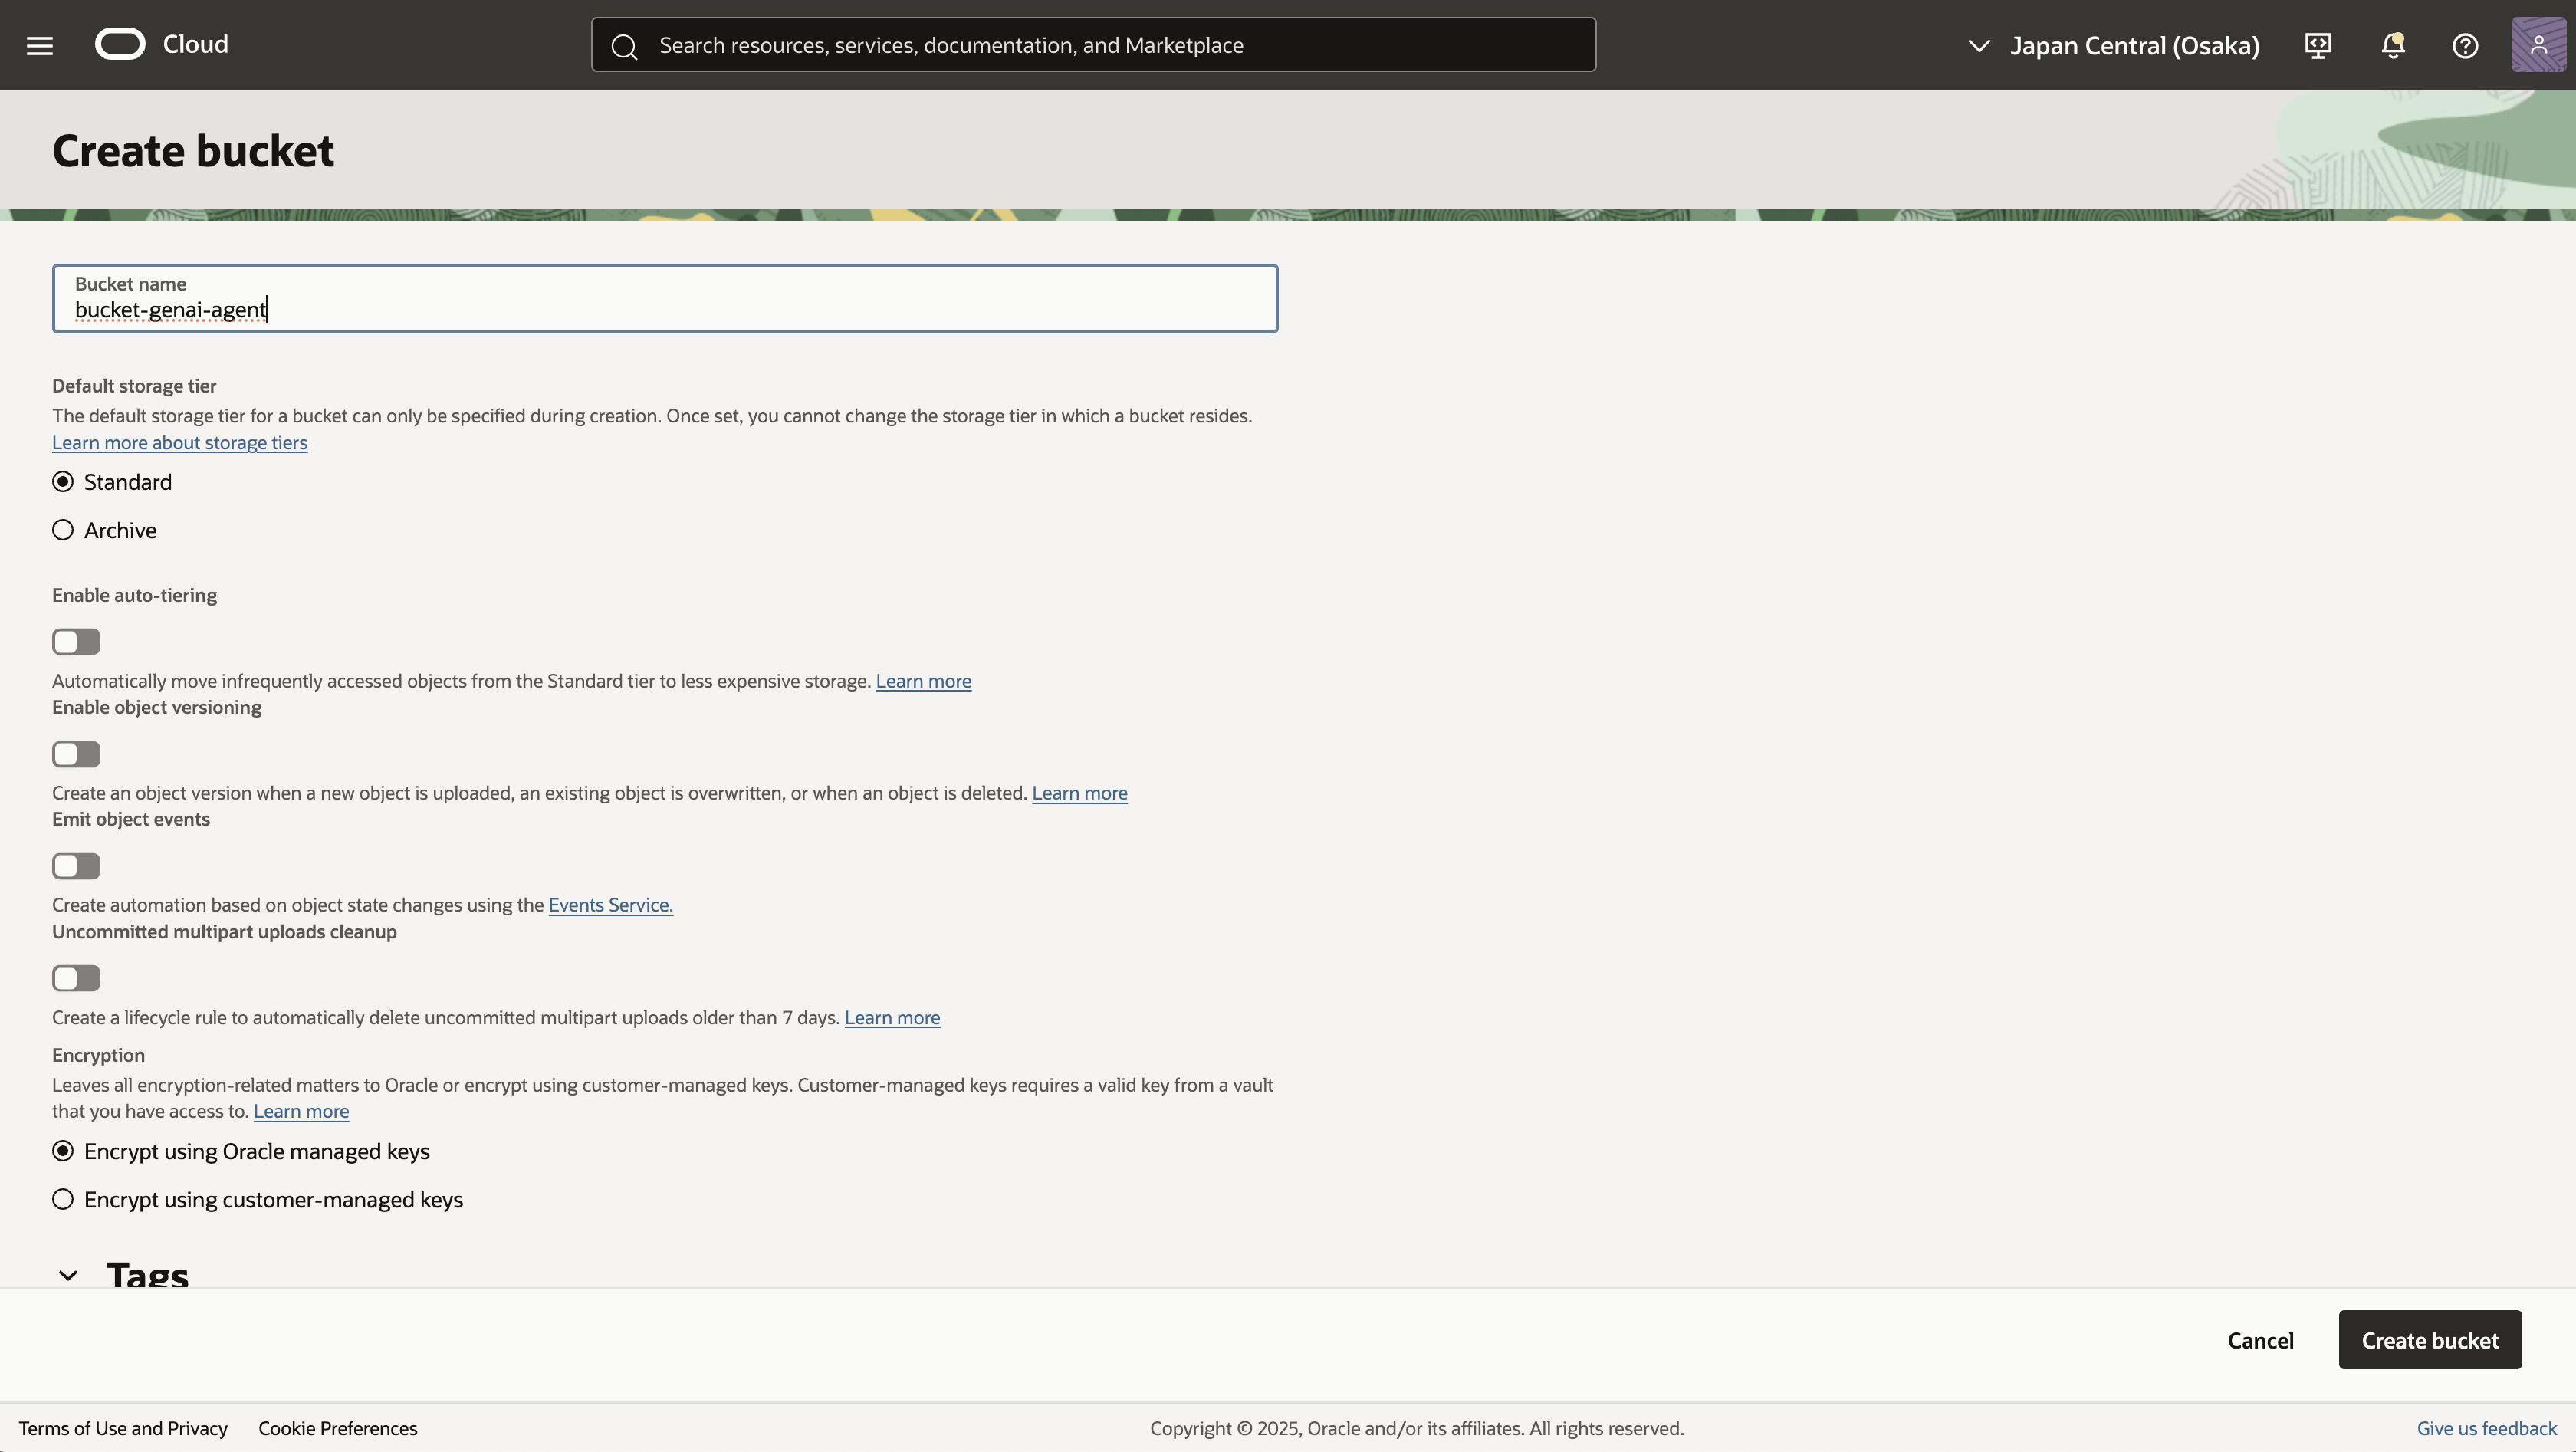Select the Archive storage tier
The width and height of the screenshot is (2576, 1452).
(x=63, y=530)
